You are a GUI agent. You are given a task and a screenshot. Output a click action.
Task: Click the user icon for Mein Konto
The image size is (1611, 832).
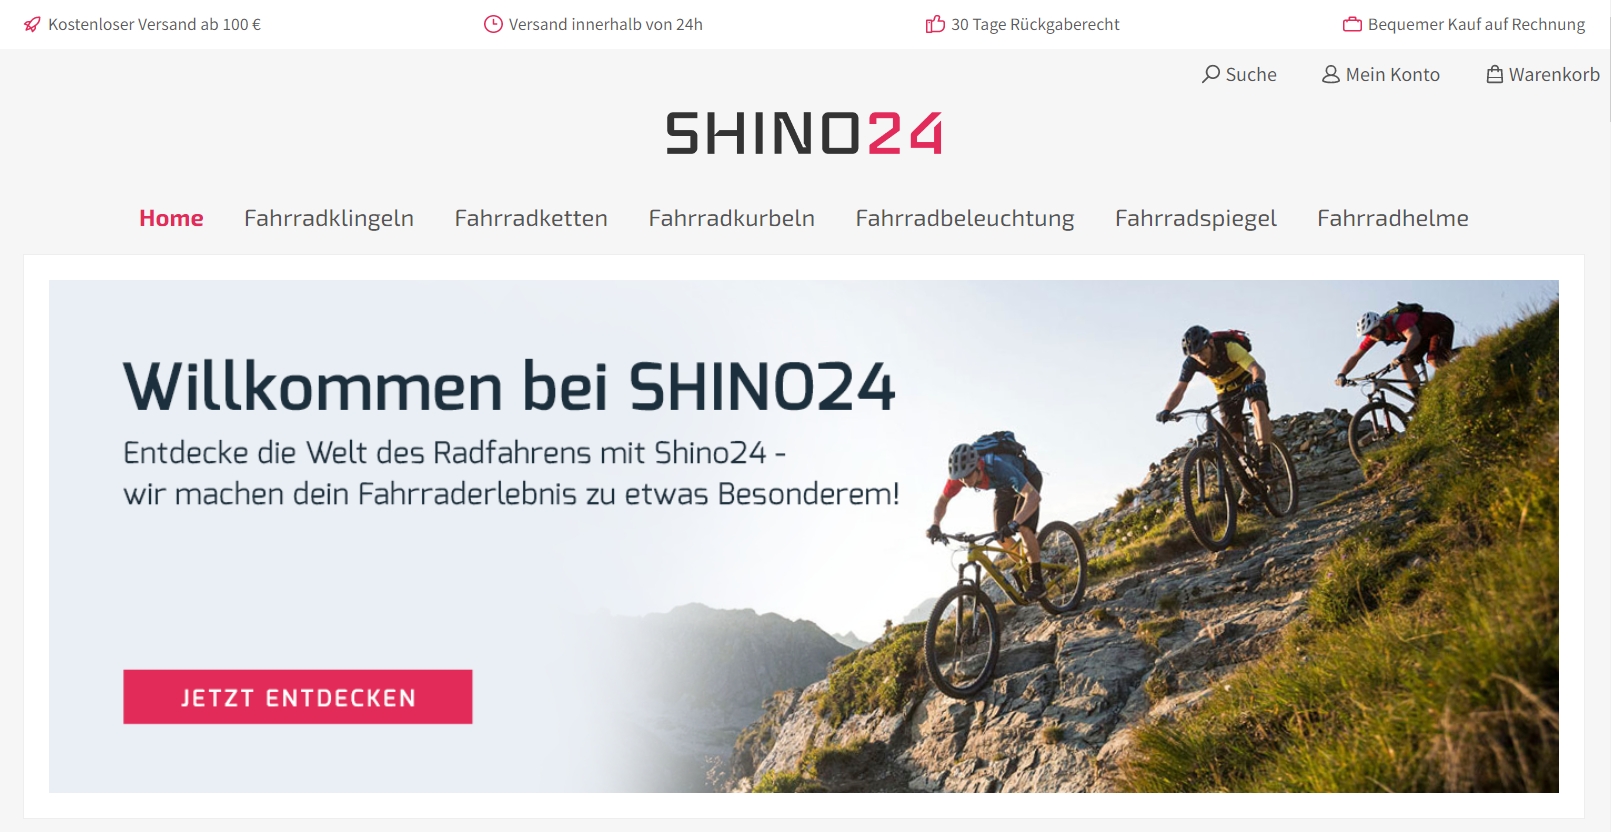click(x=1331, y=74)
